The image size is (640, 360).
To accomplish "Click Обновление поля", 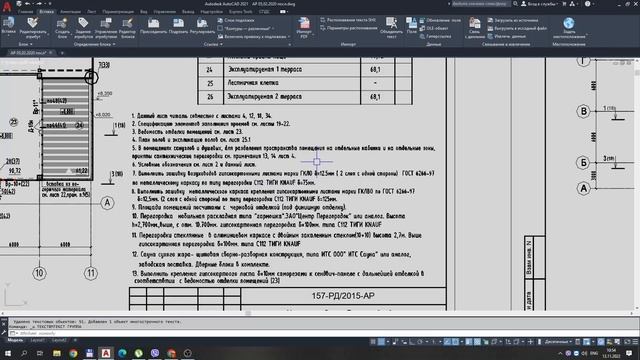I will (440, 20).
